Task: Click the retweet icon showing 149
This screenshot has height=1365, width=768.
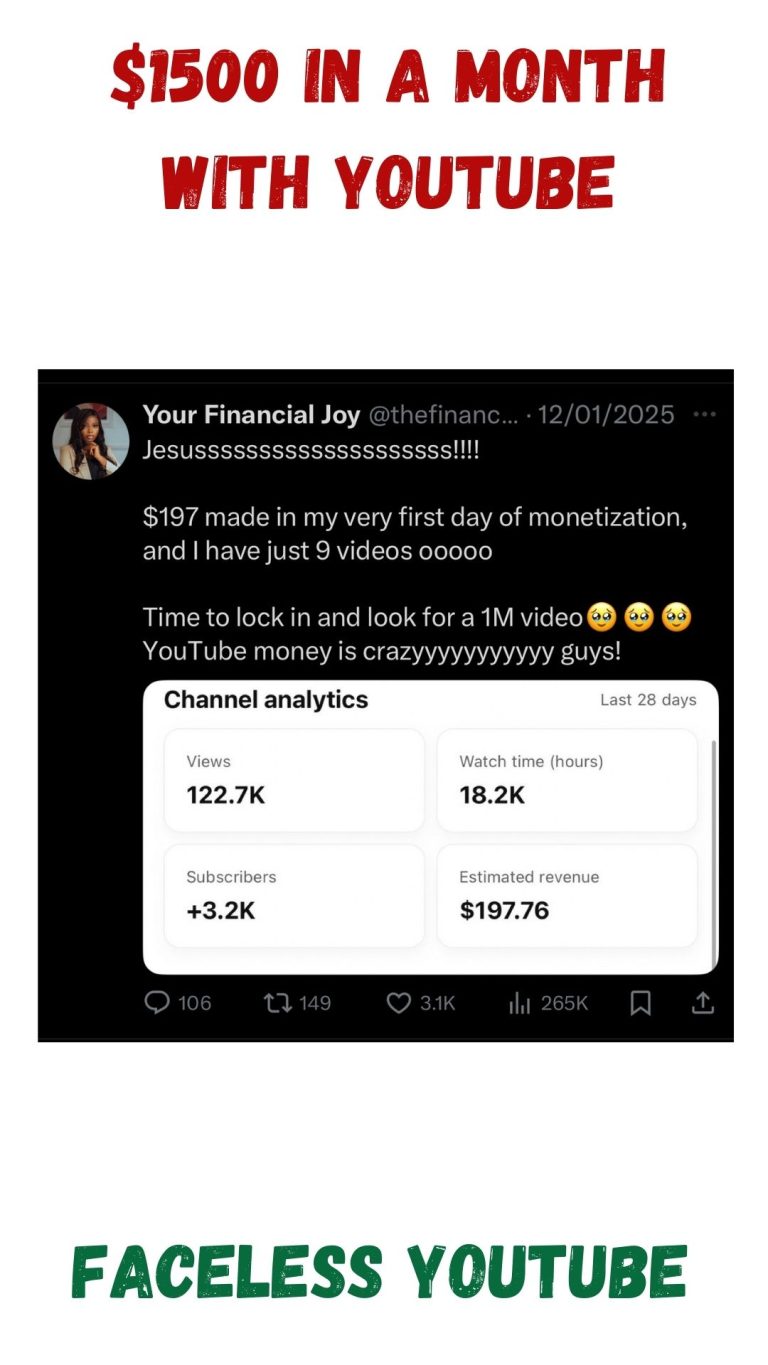Action: coord(278,1002)
